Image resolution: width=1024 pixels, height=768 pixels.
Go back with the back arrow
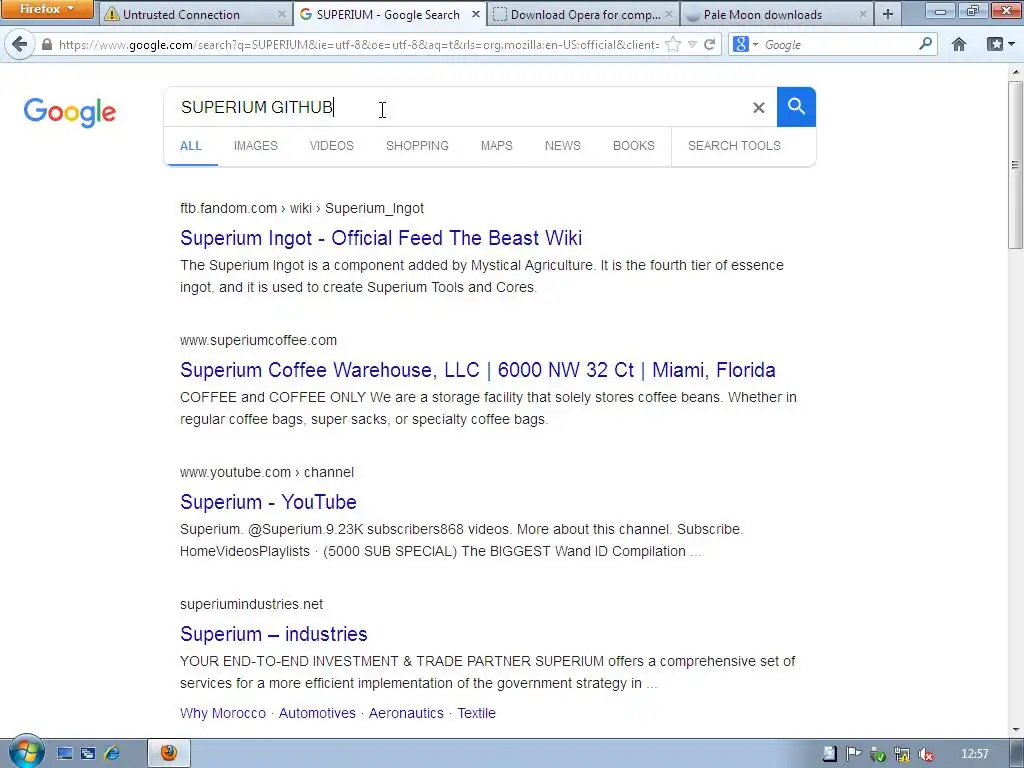pos(20,44)
